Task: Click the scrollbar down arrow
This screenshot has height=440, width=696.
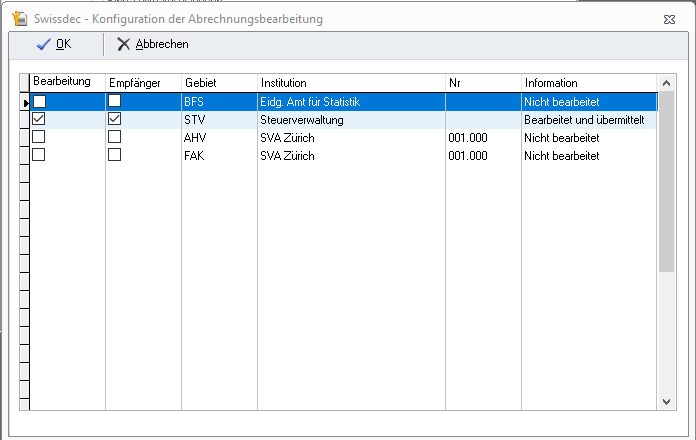Action: 667,400
